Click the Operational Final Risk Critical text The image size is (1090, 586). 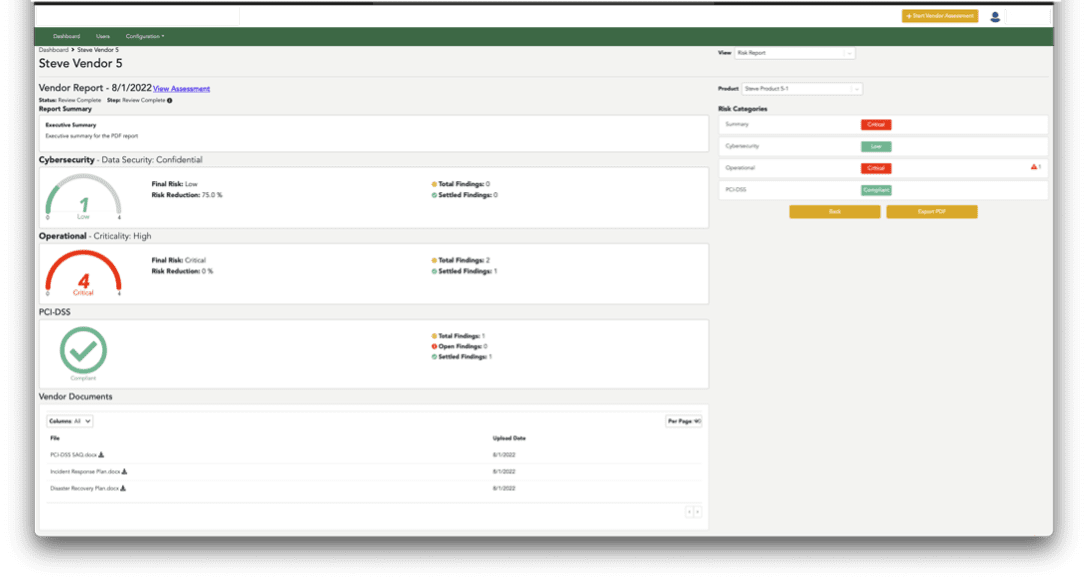[179, 260]
